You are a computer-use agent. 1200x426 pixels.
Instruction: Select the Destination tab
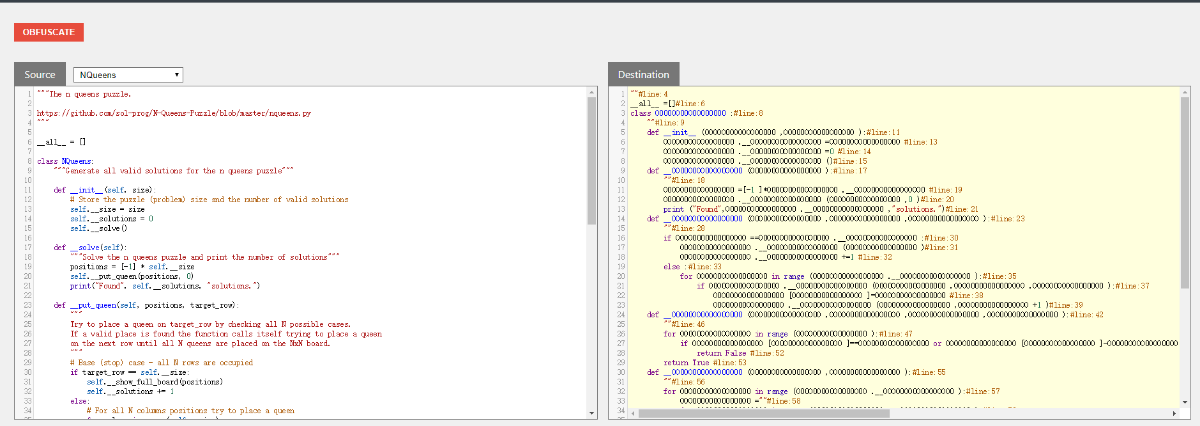(644, 75)
